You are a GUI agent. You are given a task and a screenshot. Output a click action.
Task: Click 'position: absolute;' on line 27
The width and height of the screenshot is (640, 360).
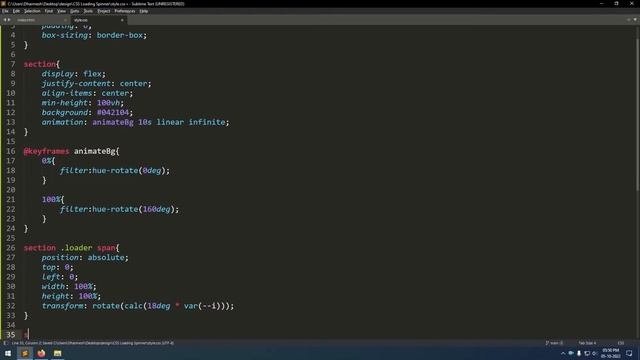tap(85, 258)
